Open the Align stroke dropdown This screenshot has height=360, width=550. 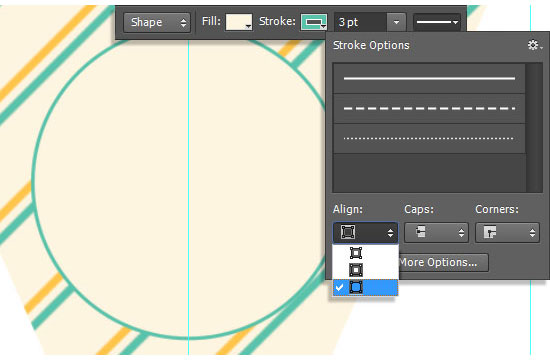pos(365,232)
